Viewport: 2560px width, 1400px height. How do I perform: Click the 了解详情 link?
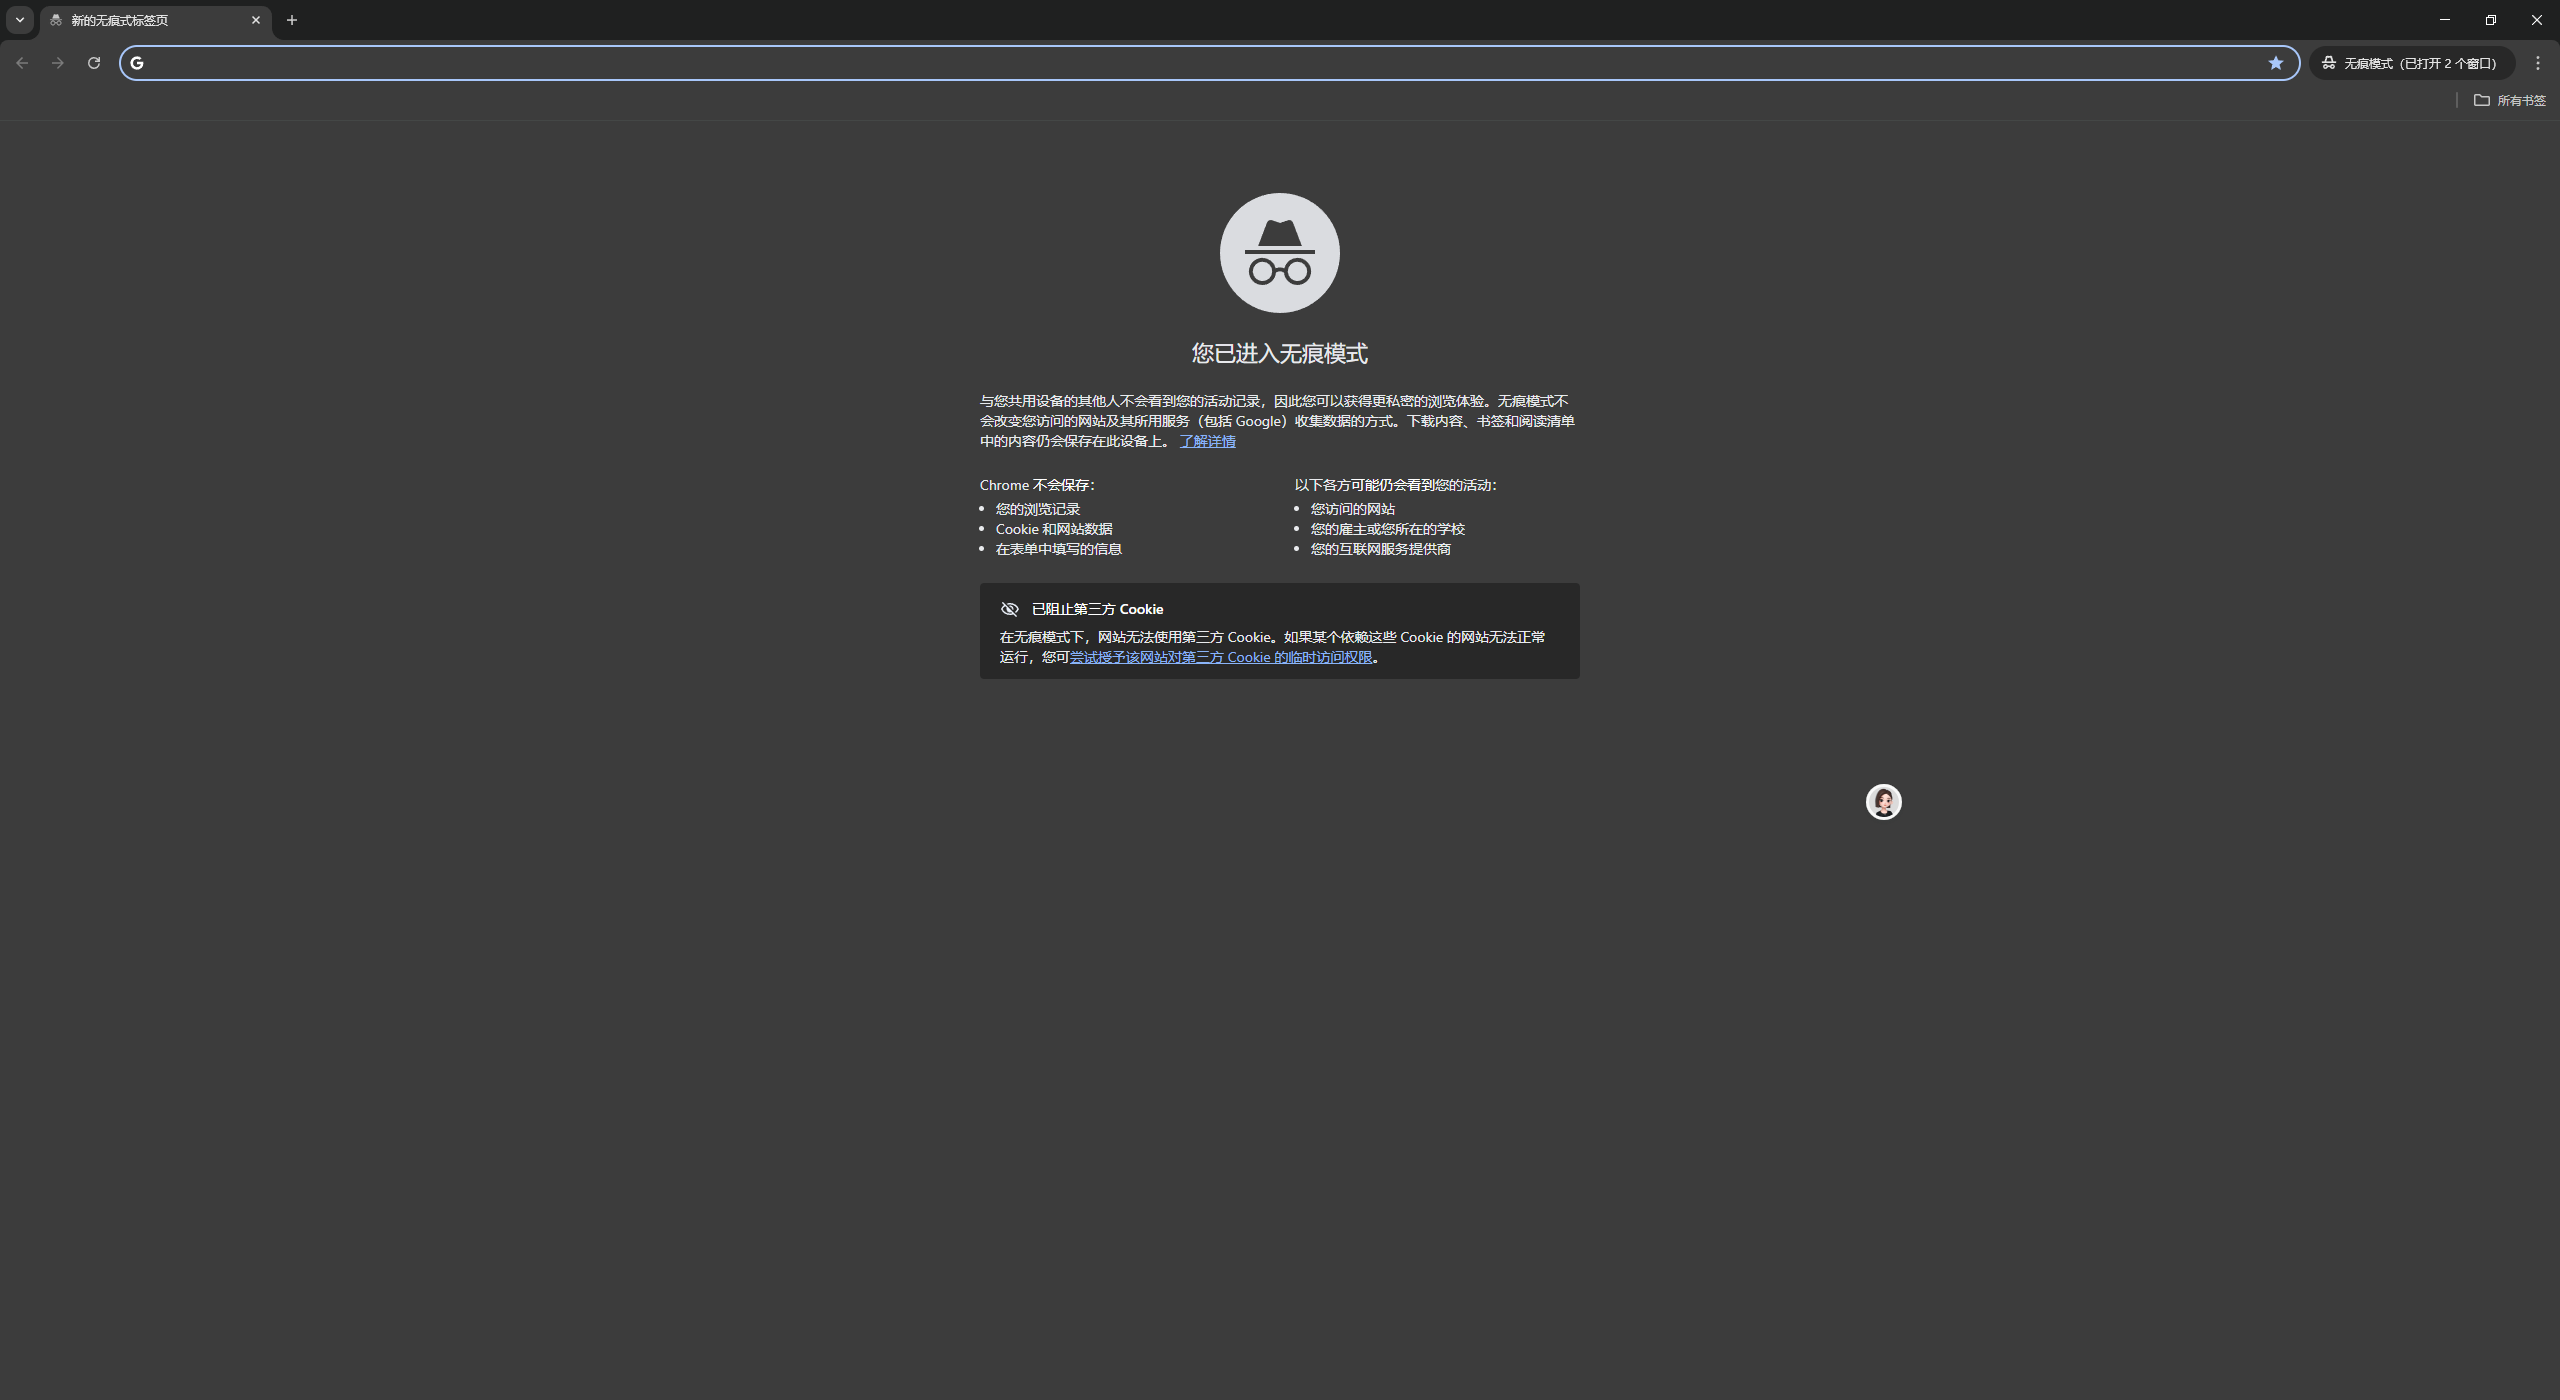pyautogui.click(x=1207, y=441)
